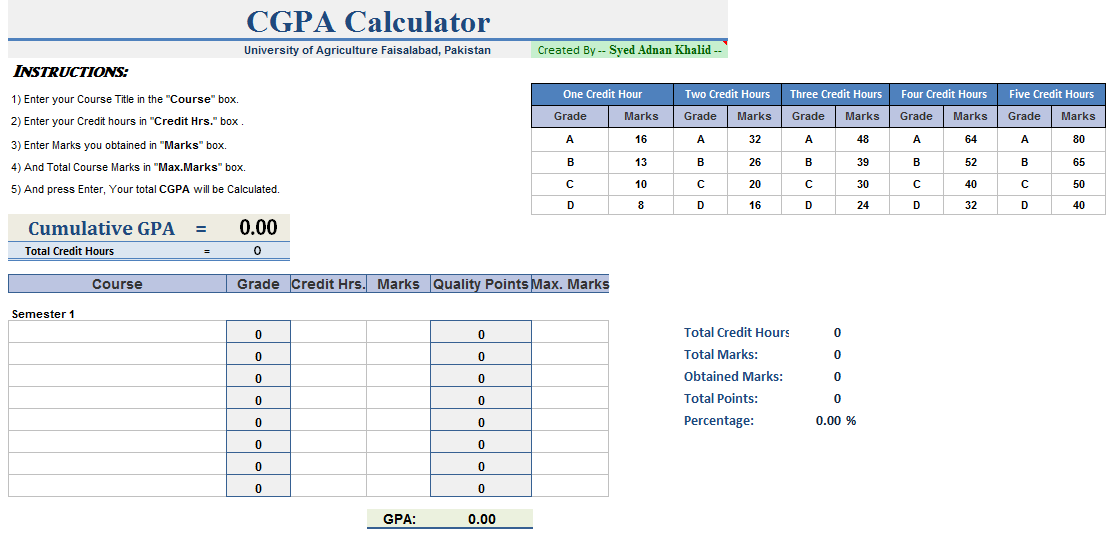Click last row Course input cell in Semester 1
Image resolution: width=1119 pixels, height=541 pixels.
pos(117,486)
